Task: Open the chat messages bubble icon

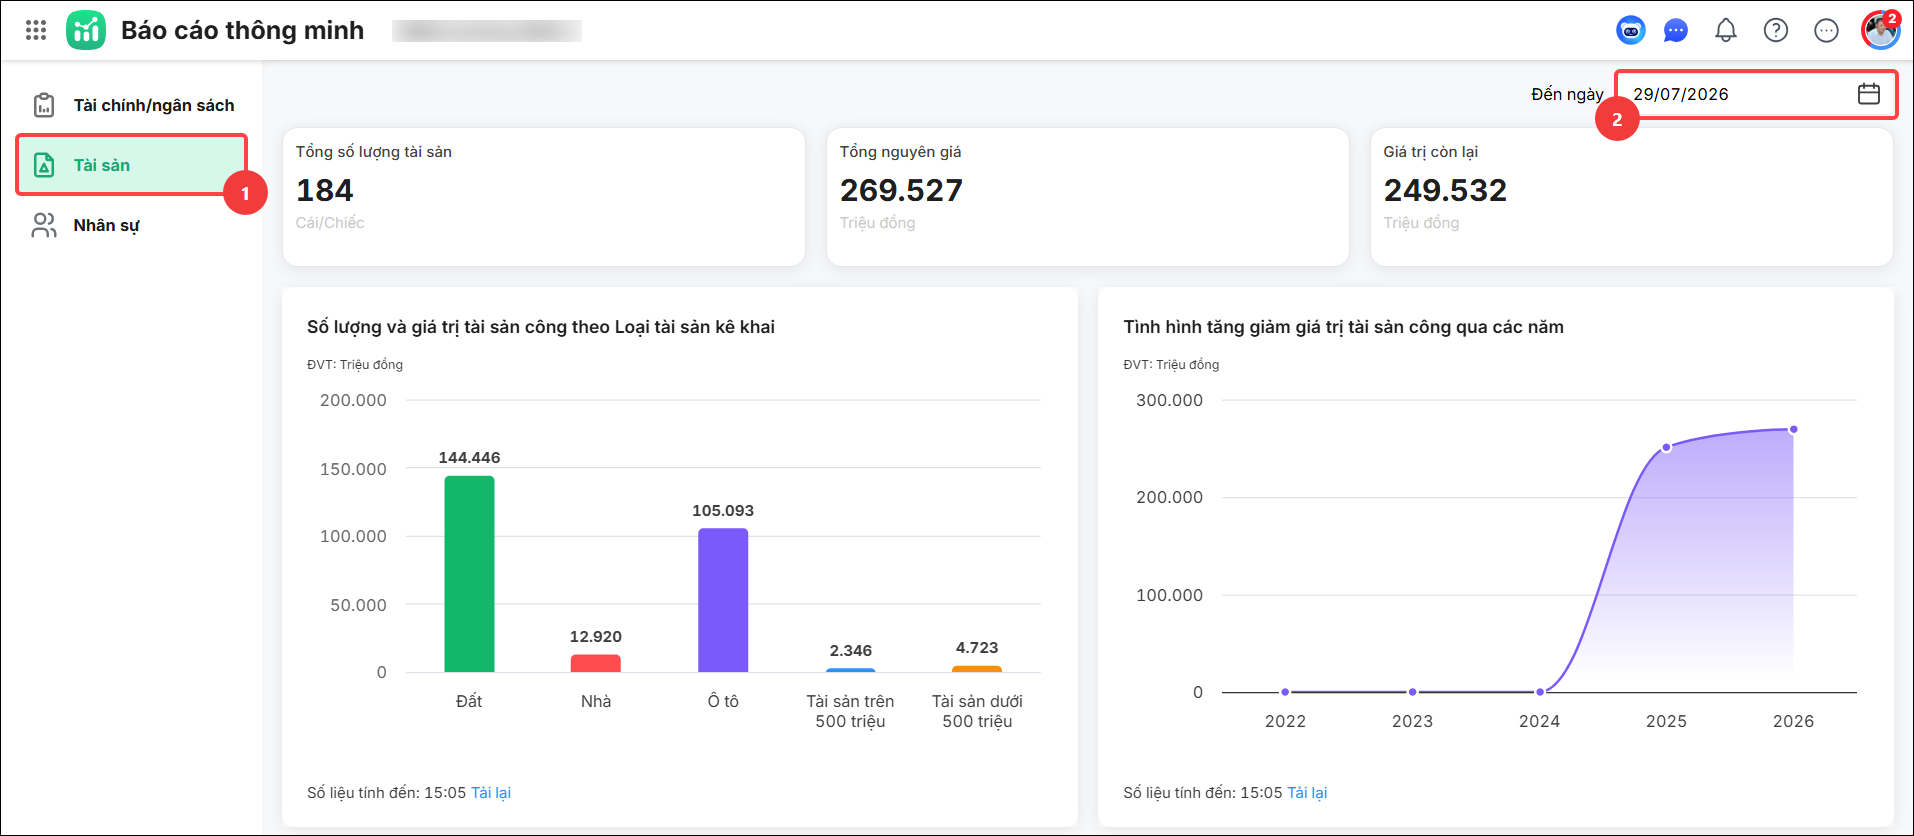Action: pos(1676,30)
